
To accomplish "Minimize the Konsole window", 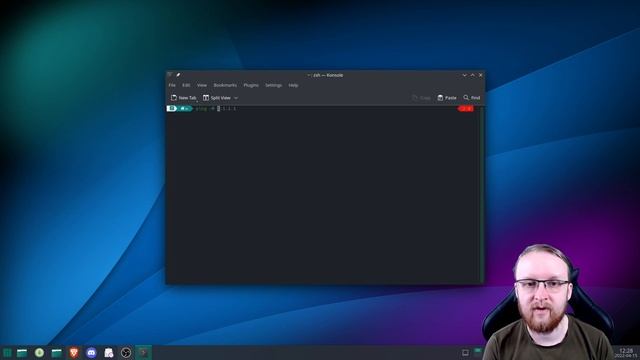I will (464, 75).
